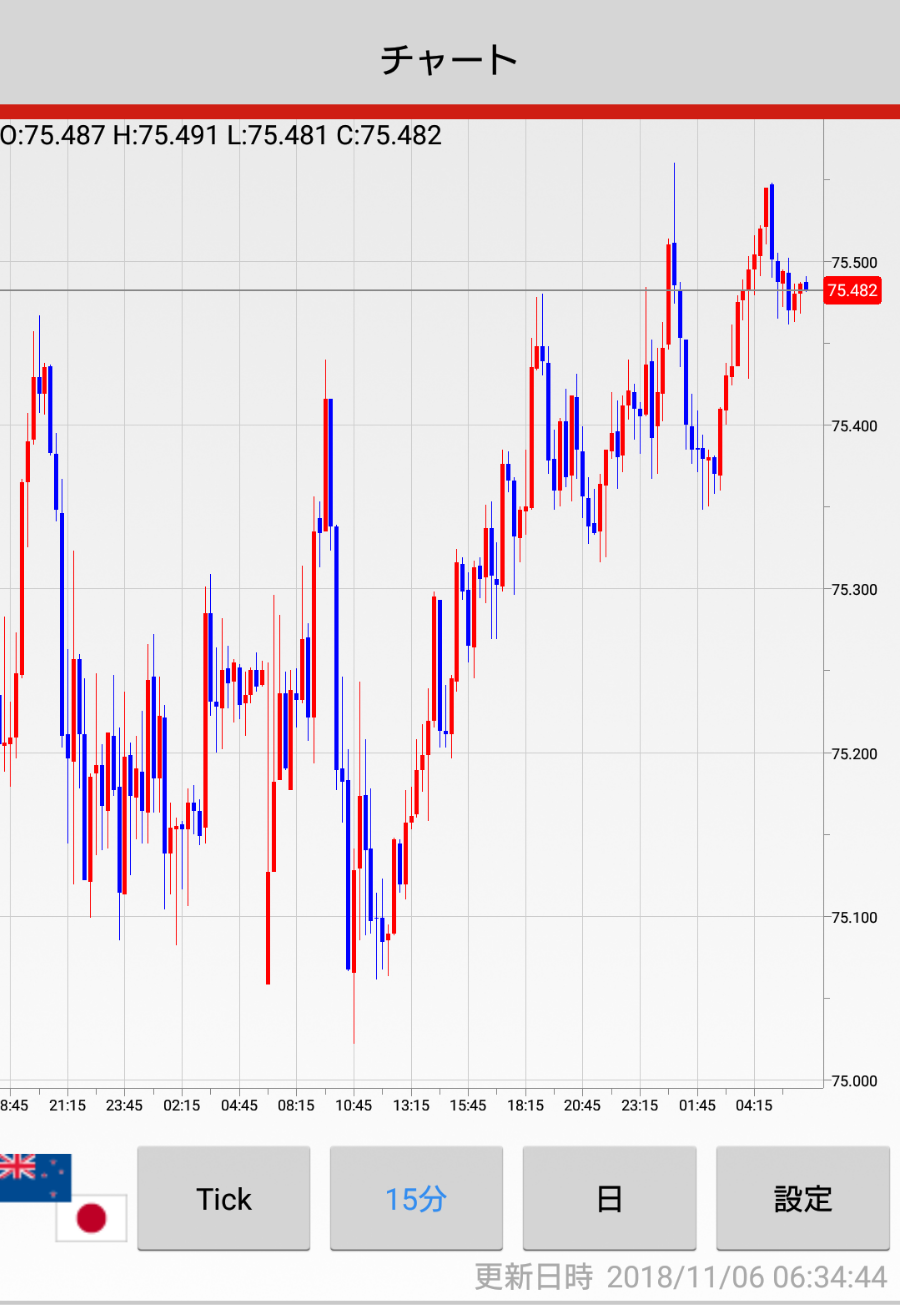Switch to the Tick chart
Image resolution: width=900 pixels, height=1305 pixels.
coord(223,1198)
